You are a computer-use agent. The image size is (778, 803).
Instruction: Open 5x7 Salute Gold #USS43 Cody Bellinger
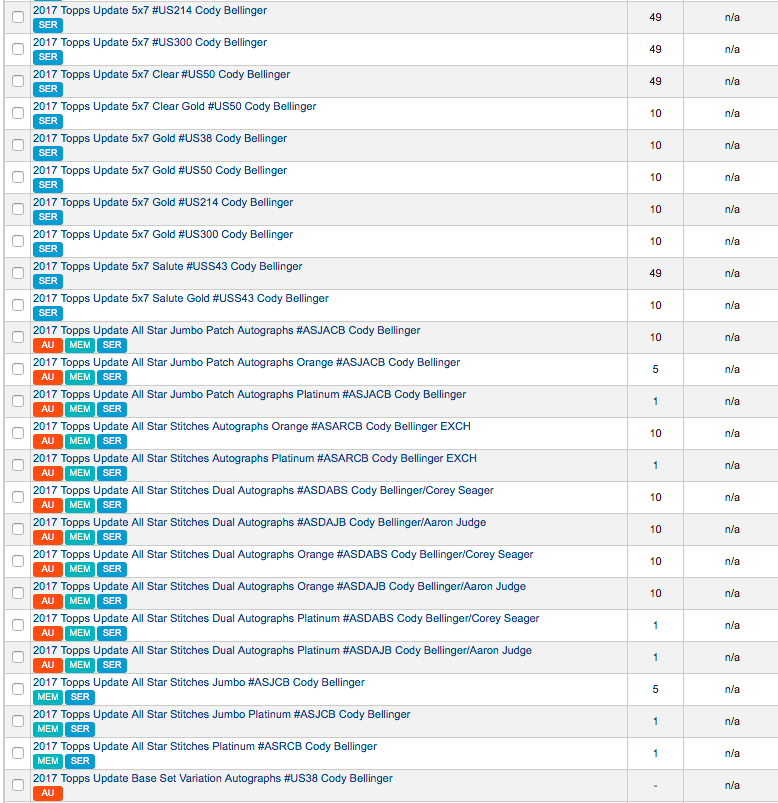coord(181,299)
